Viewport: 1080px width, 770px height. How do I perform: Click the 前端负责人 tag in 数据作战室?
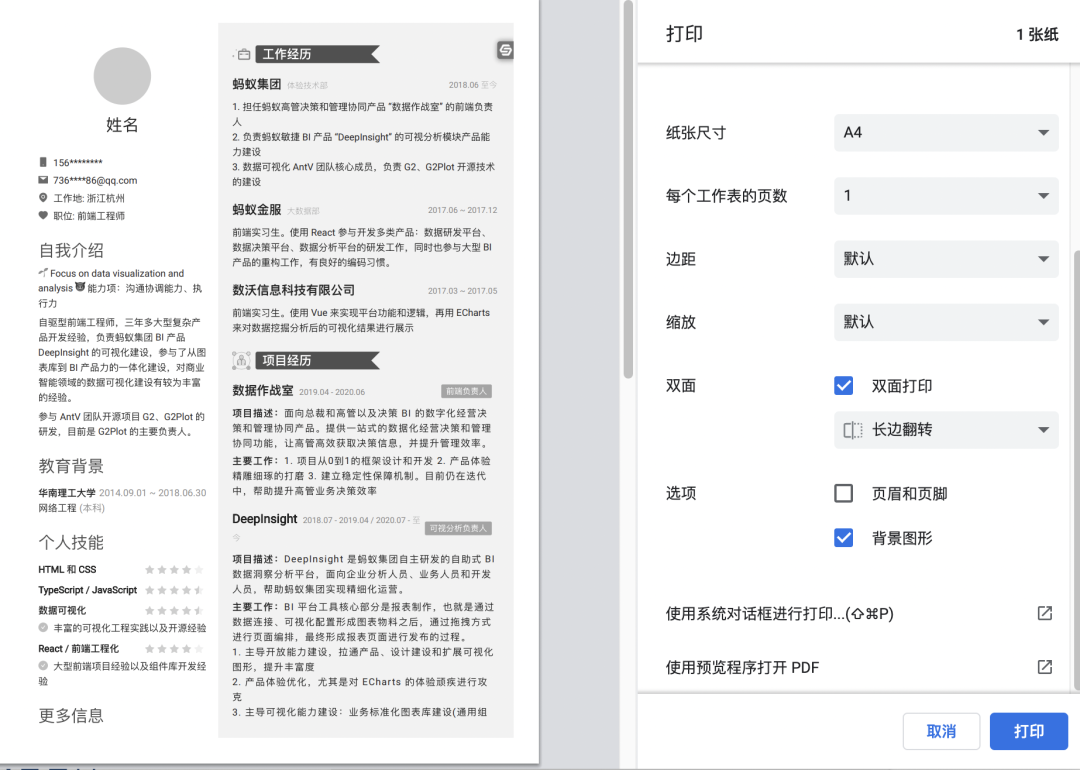point(466,391)
